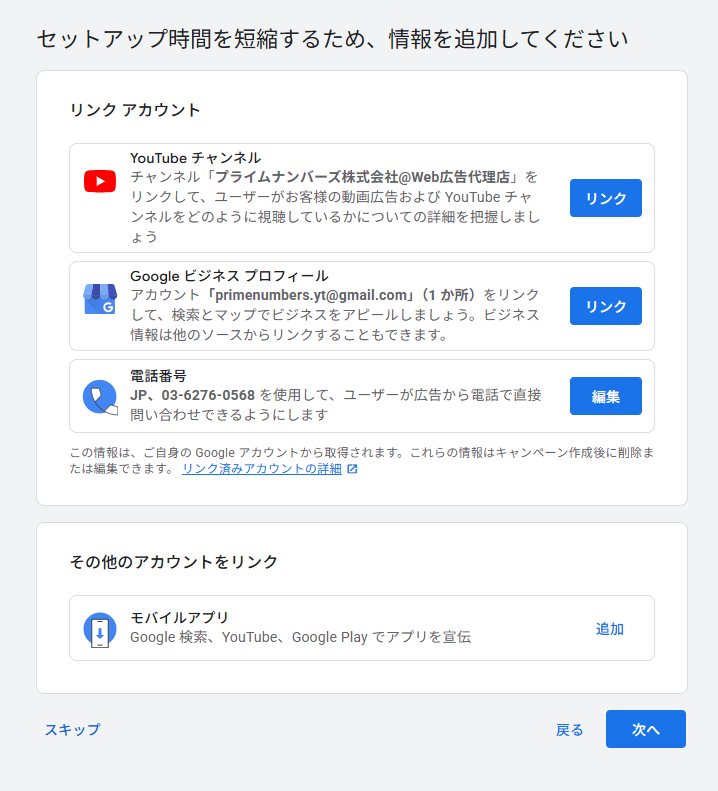This screenshot has height=791, width=718.
Task: Click the external link icon beside リンク済みアカウントの詳細
Action: [x=352, y=469]
